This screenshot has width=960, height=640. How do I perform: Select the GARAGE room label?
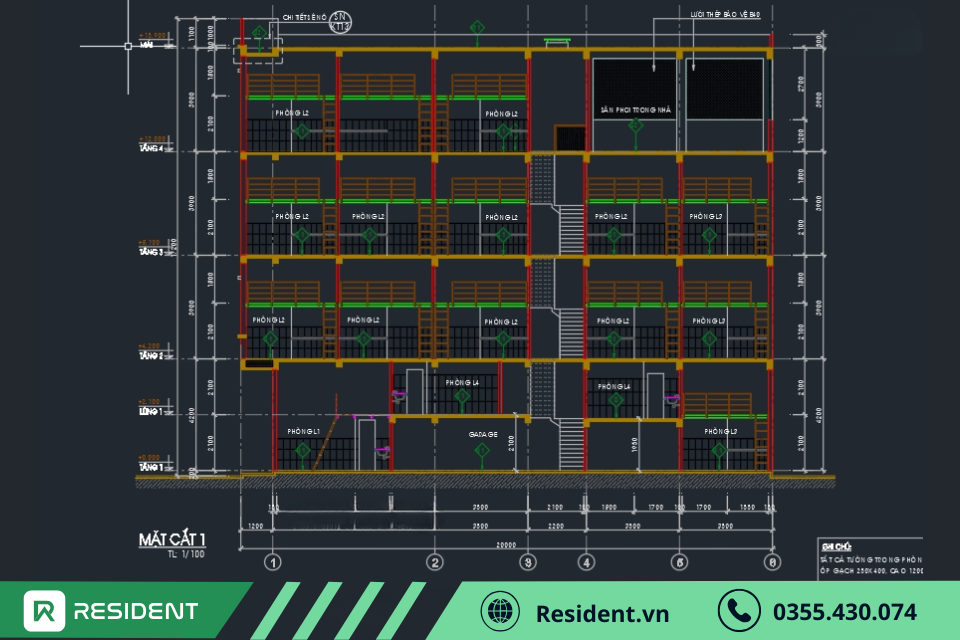[483, 435]
